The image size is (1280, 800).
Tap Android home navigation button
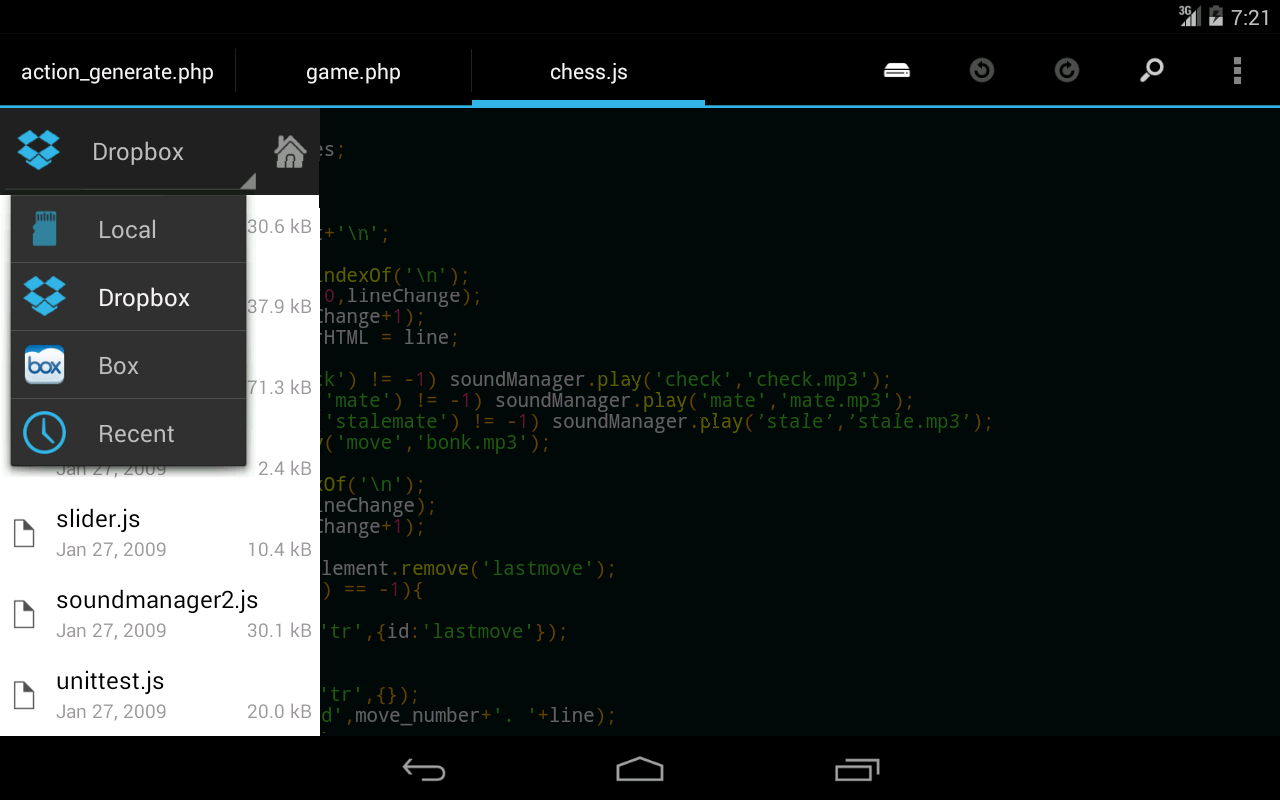pyautogui.click(x=640, y=769)
